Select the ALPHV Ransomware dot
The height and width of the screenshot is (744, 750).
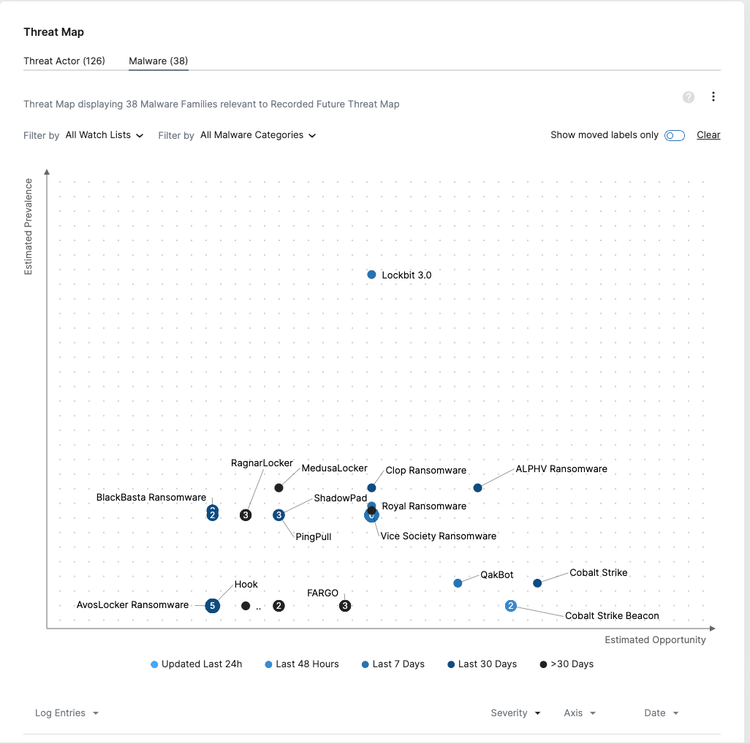coord(478,488)
